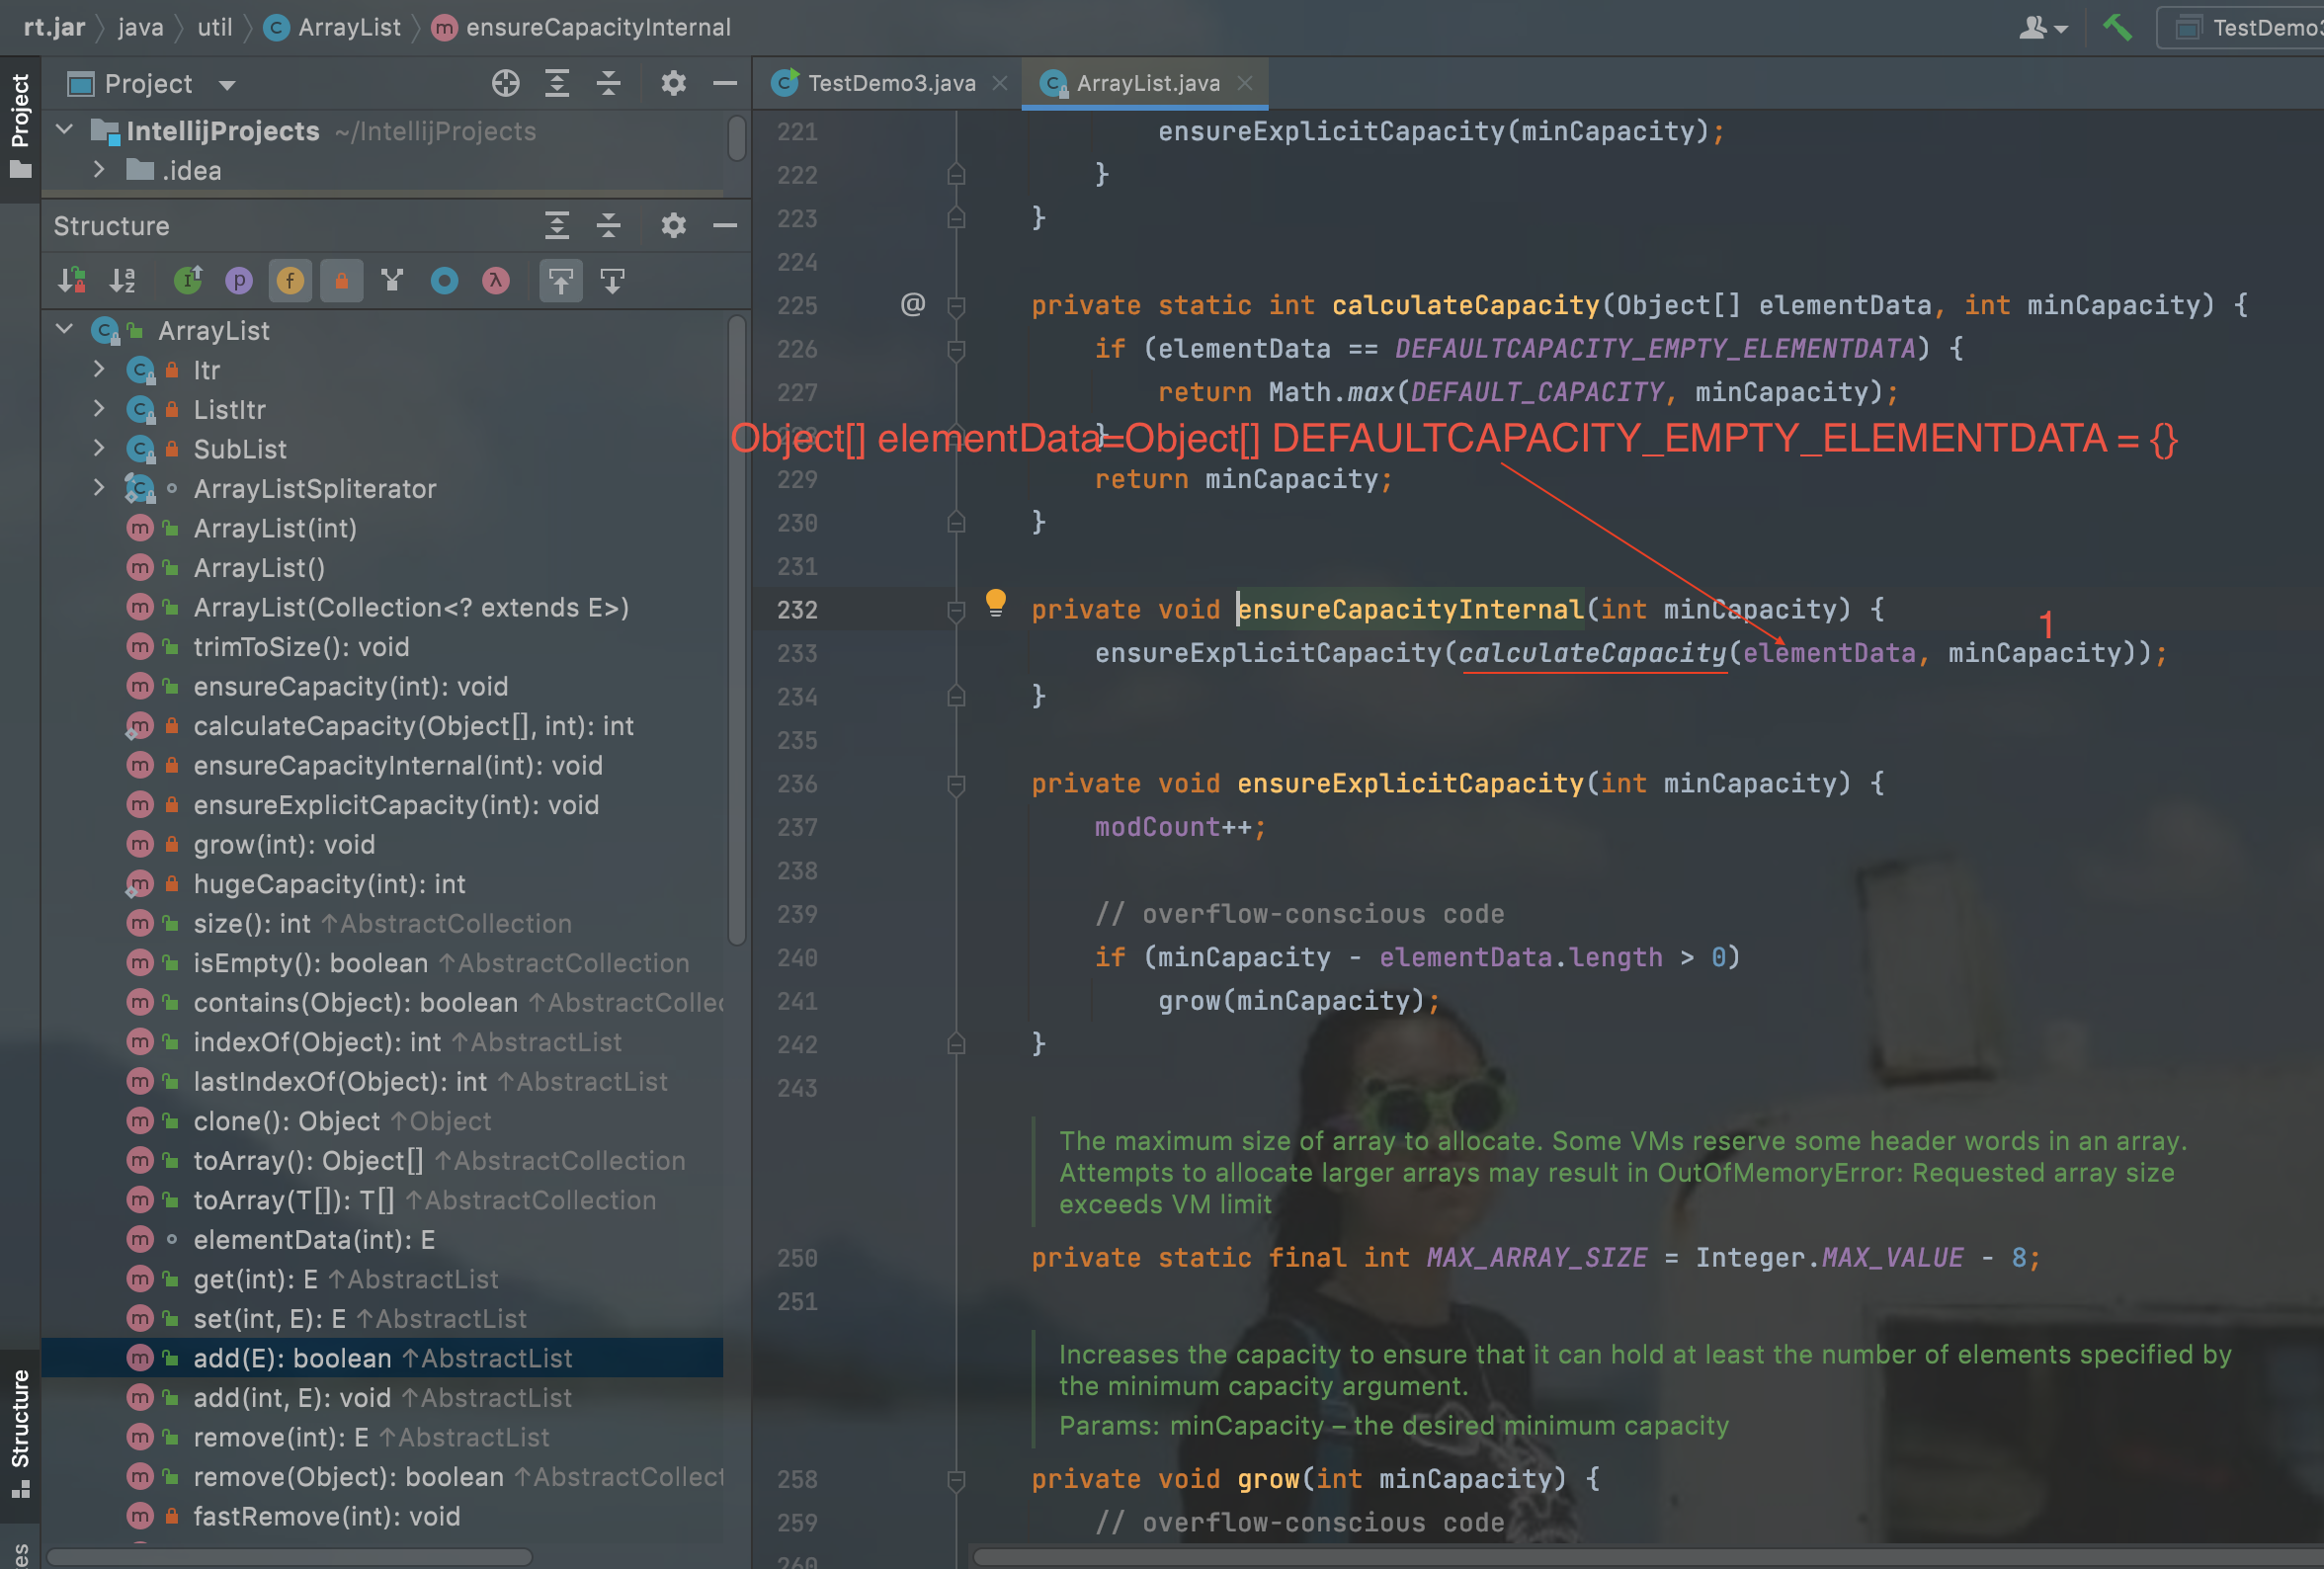The width and height of the screenshot is (2324, 1569).
Task: Toggle Show non-public members lock filter
Action: pyautogui.click(x=341, y=281)
